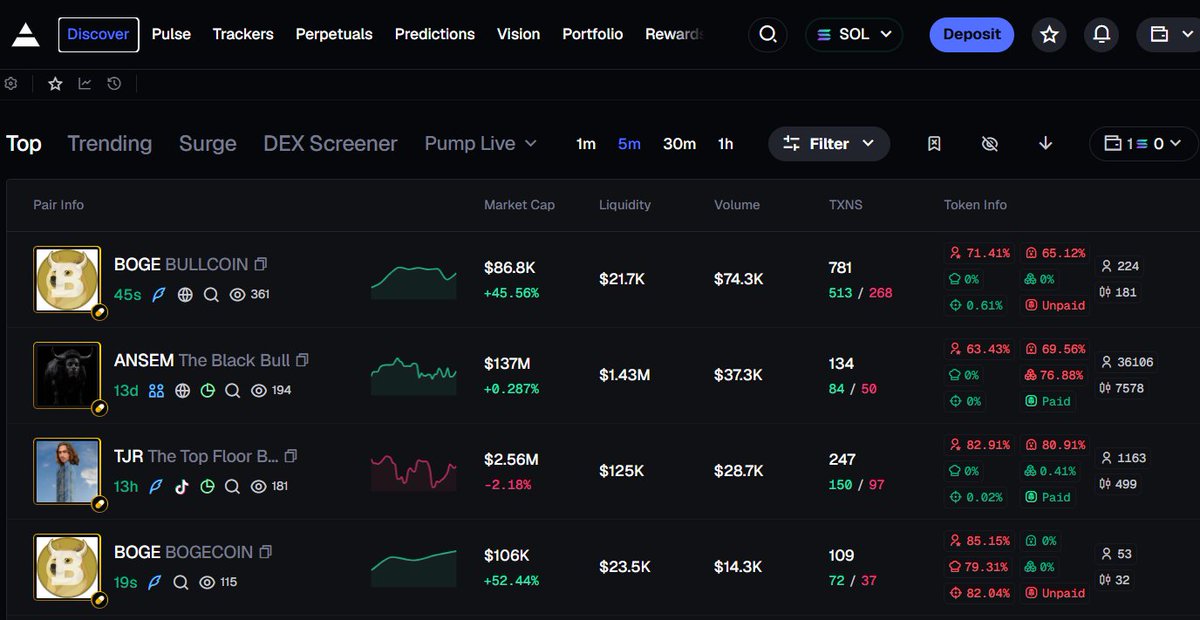
Task: Open notifications bell
Action: pos(1101,34)
